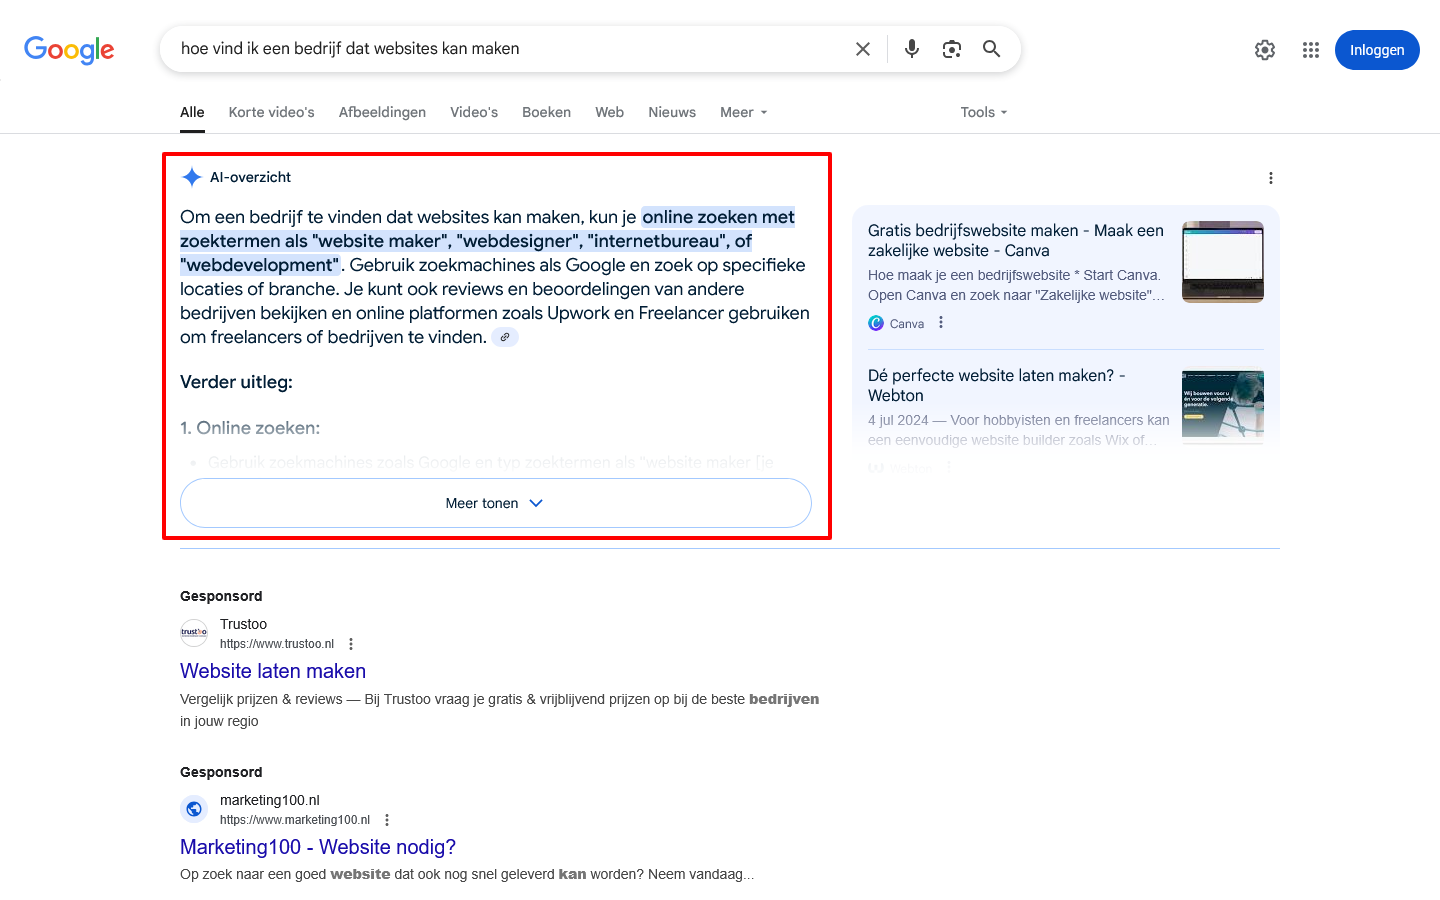The image size is (1440, 900).
Task: Switch to the Afbeeldingen tab
Action: pos(382,112)
